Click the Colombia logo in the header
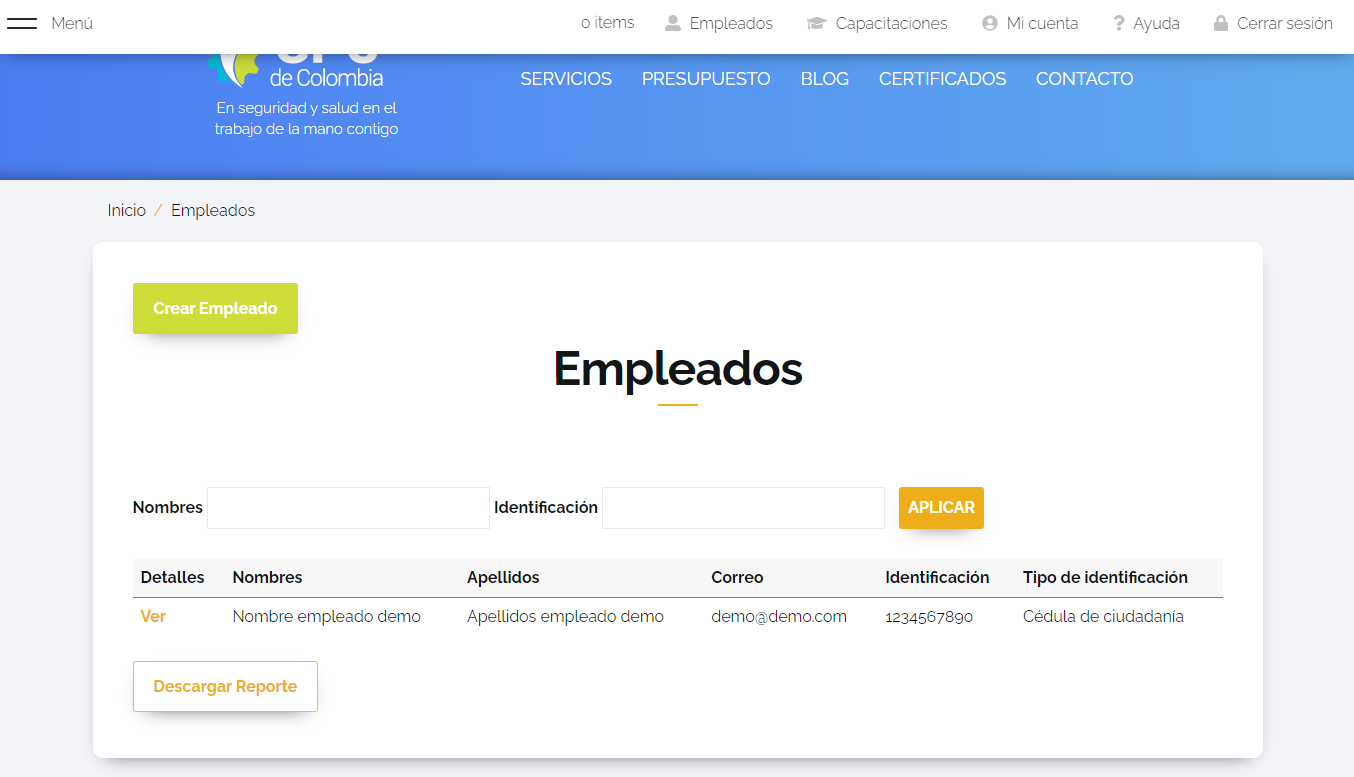 coord(295,70)
